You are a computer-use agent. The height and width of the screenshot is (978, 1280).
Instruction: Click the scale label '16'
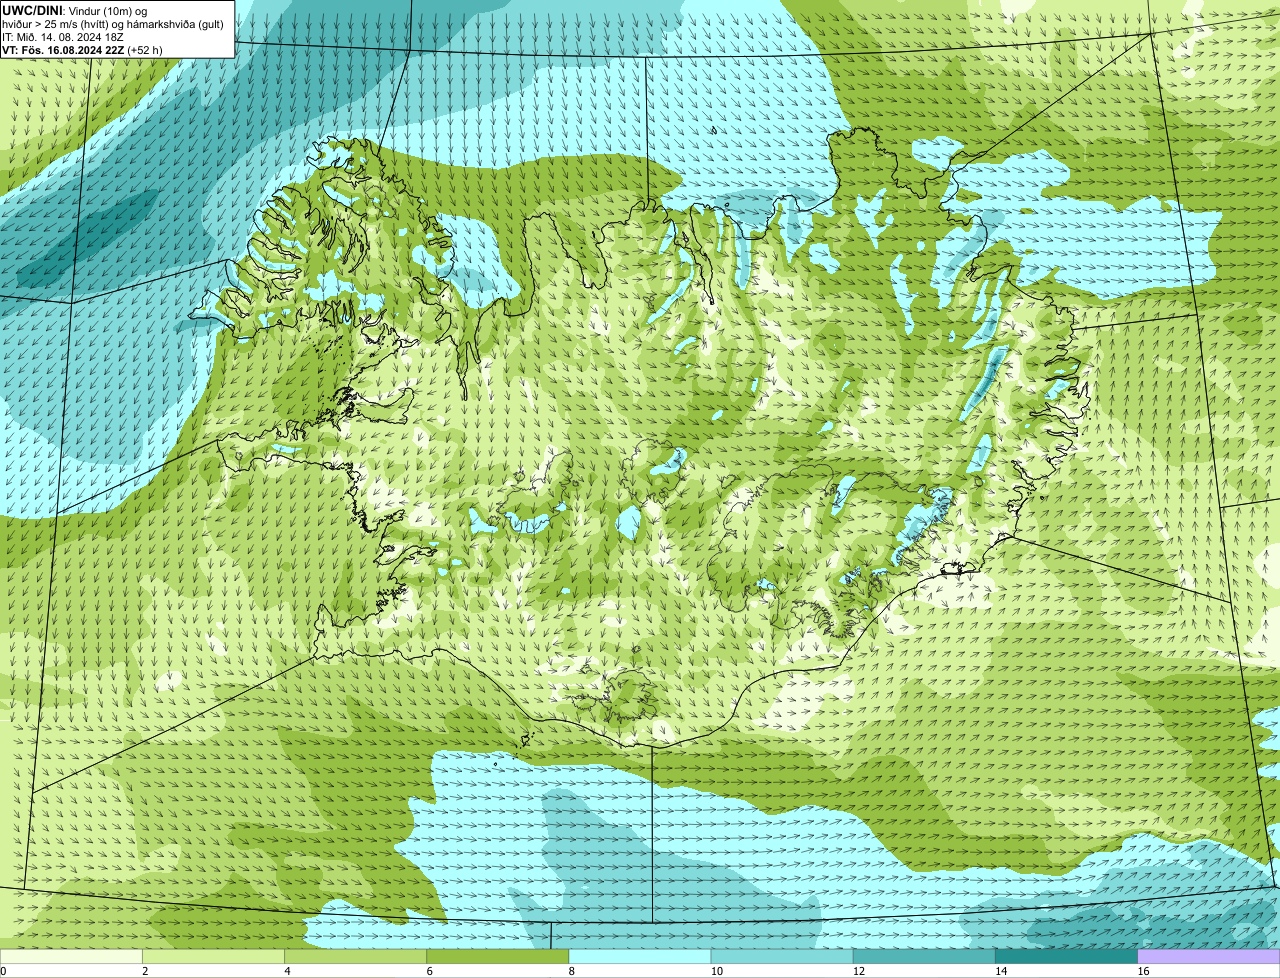1143,971
